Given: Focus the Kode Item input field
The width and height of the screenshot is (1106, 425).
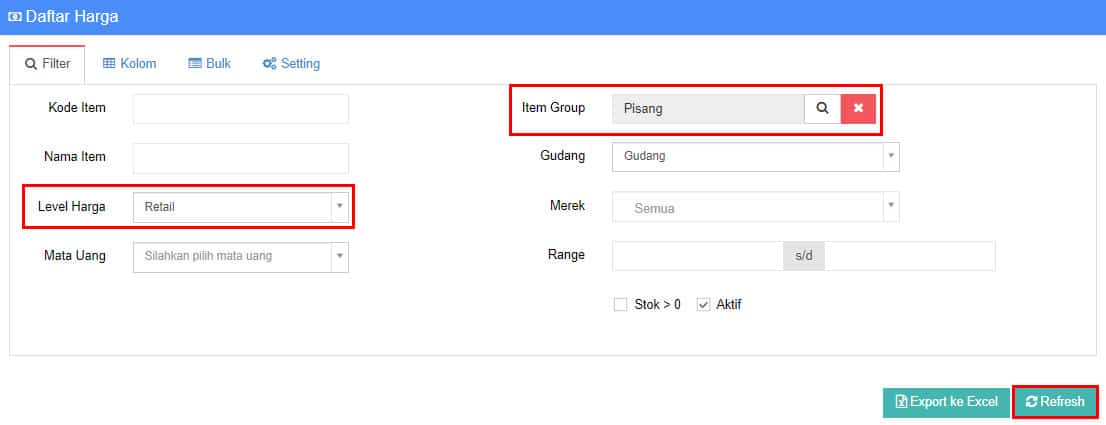Looking at the screenshot, I should [241, 109].
